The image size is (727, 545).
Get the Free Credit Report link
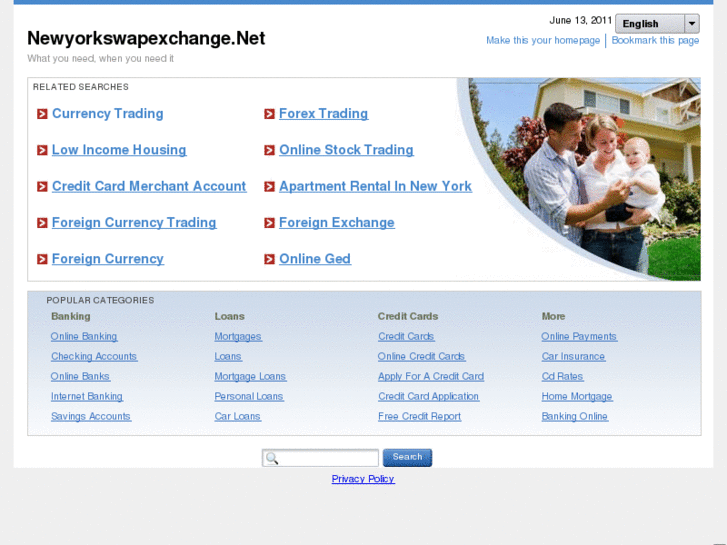(420, 417)
